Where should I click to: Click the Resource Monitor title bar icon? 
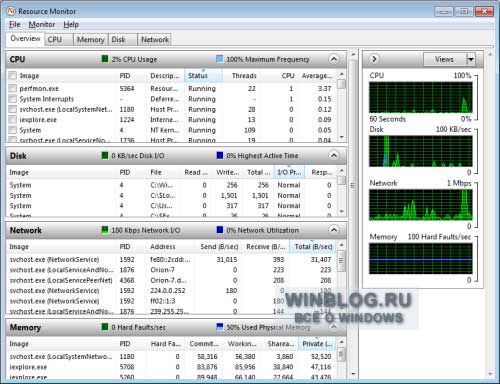pyautogui.click(x=11, y=11)
